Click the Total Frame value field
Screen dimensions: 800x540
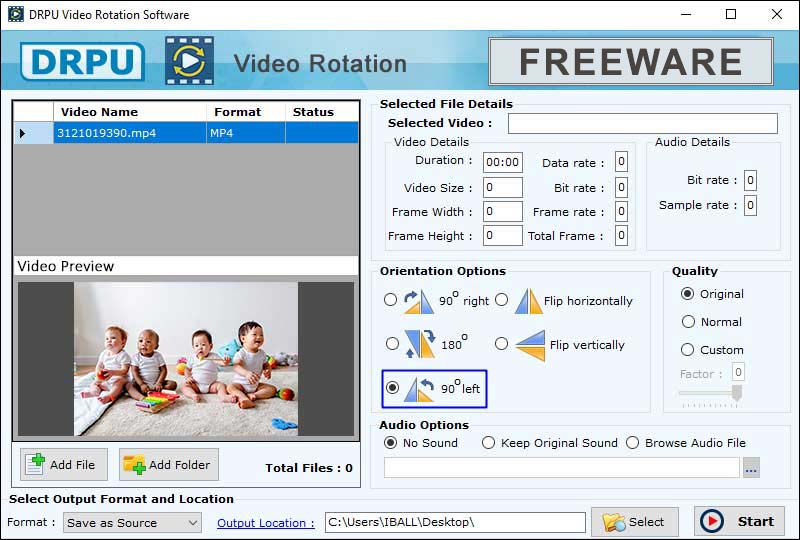[x=621, y=235]
